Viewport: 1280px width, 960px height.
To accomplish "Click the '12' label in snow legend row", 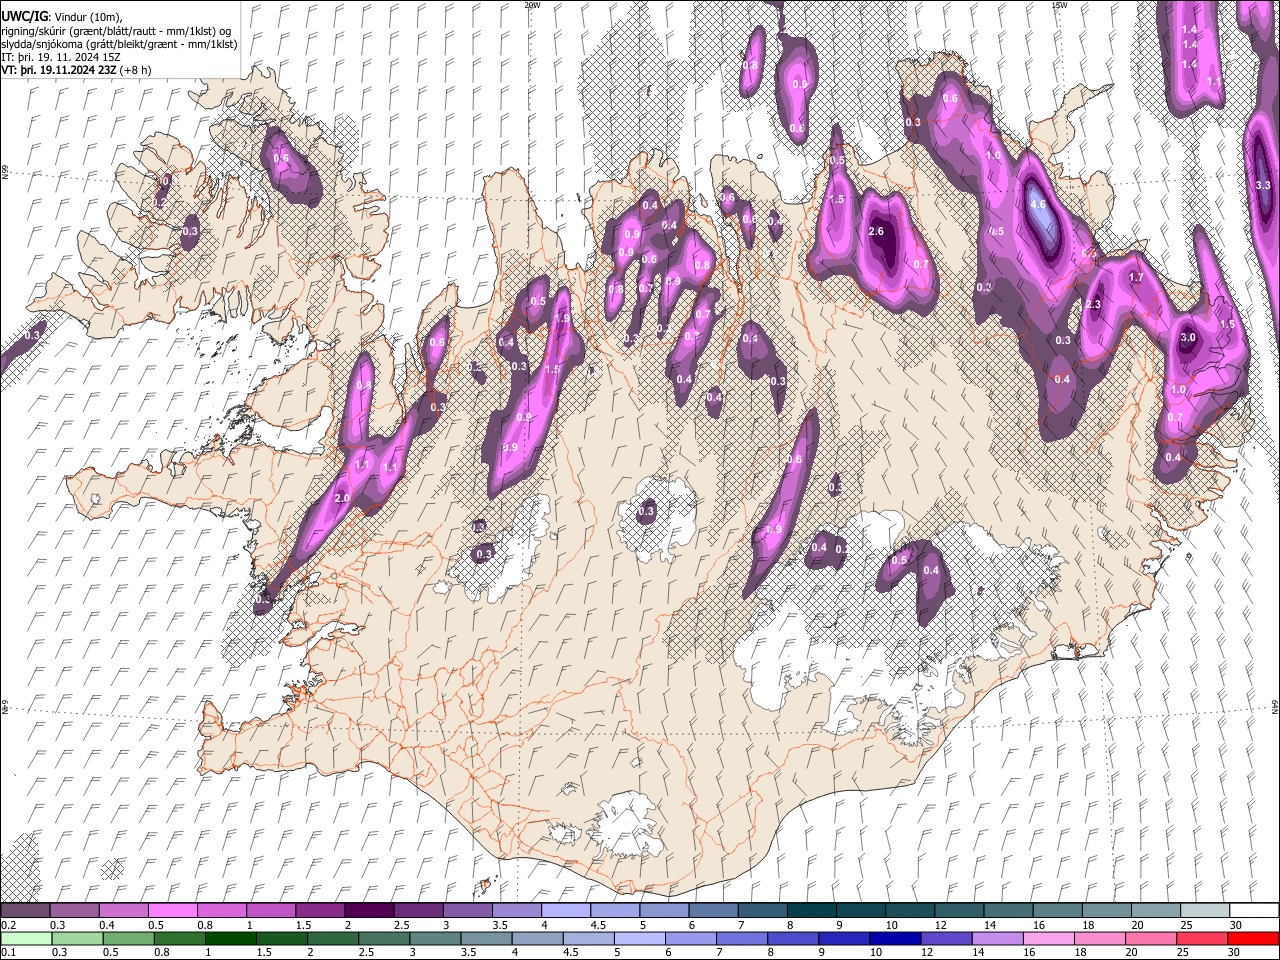I will pyautogui.click(x=941, y=925).
